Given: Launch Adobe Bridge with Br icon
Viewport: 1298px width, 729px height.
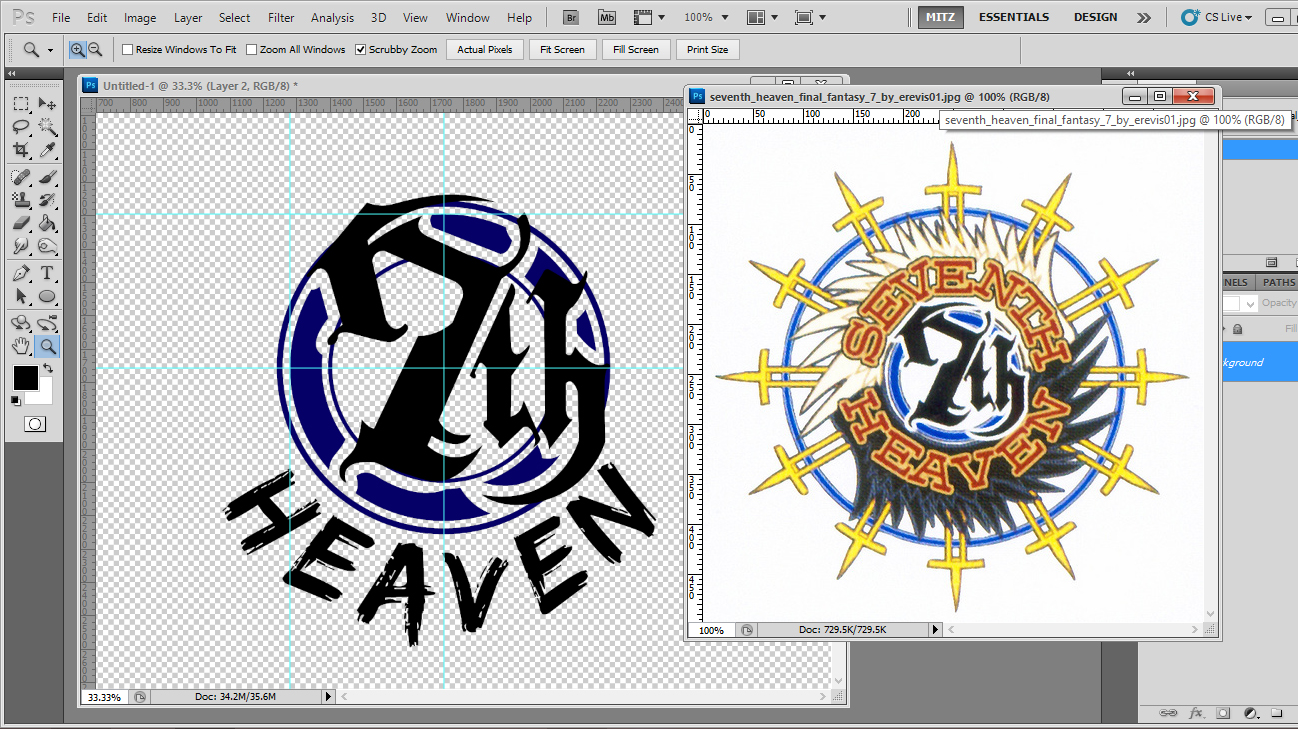Looking at the screenshot, I should tap(571, 17).
